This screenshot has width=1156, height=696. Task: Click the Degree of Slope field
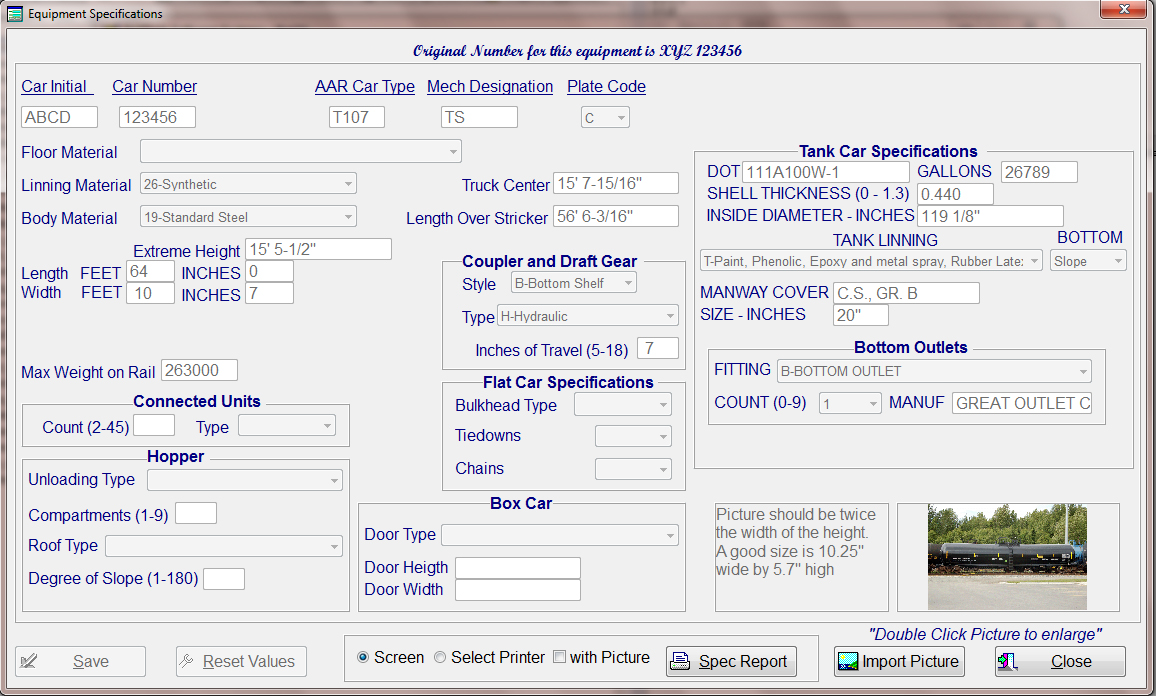tap(223, 579)
